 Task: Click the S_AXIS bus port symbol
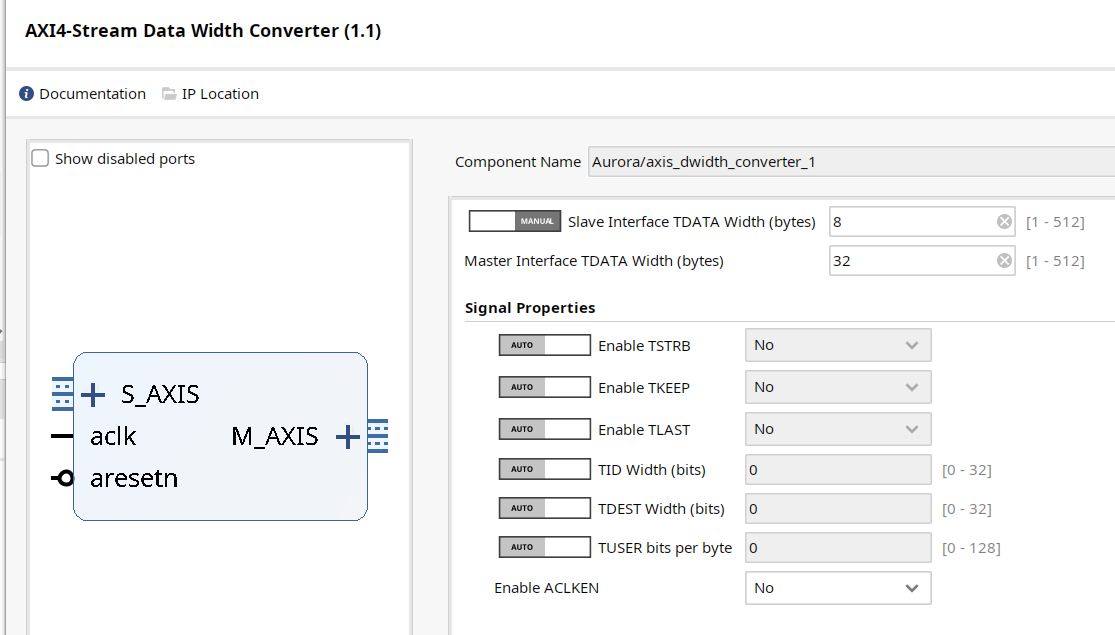click(63, 394)
